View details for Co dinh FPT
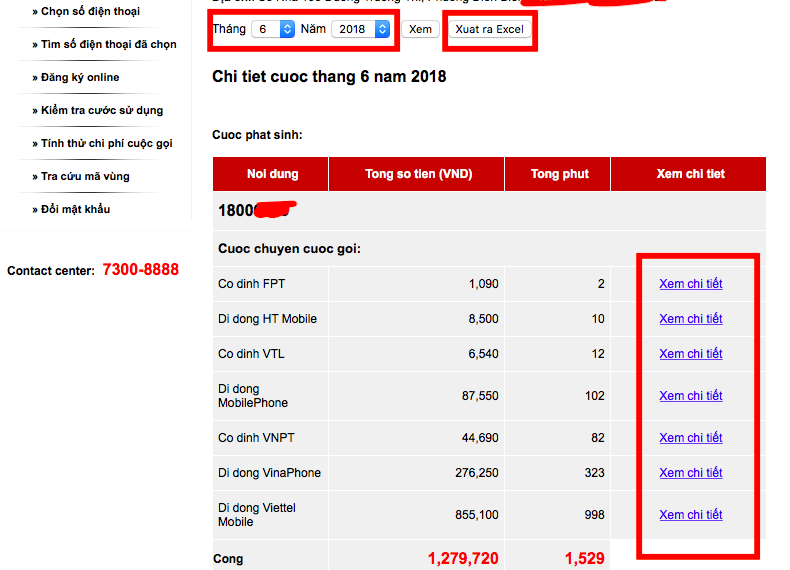 (691, 284)
